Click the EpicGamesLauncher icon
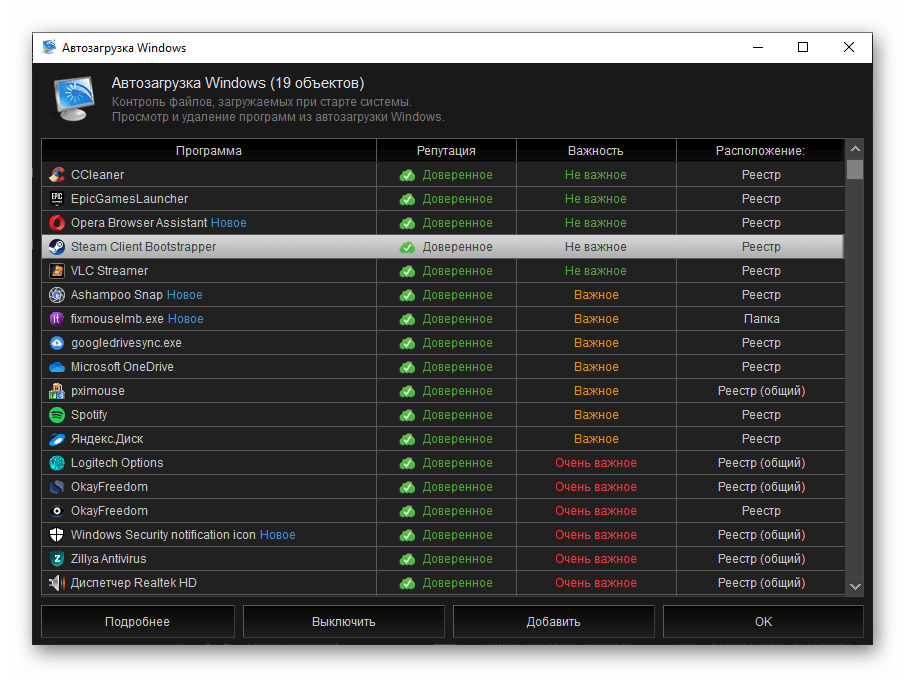Screen dimensions: 905x677 pyautogui.click(x=57, y=199)
